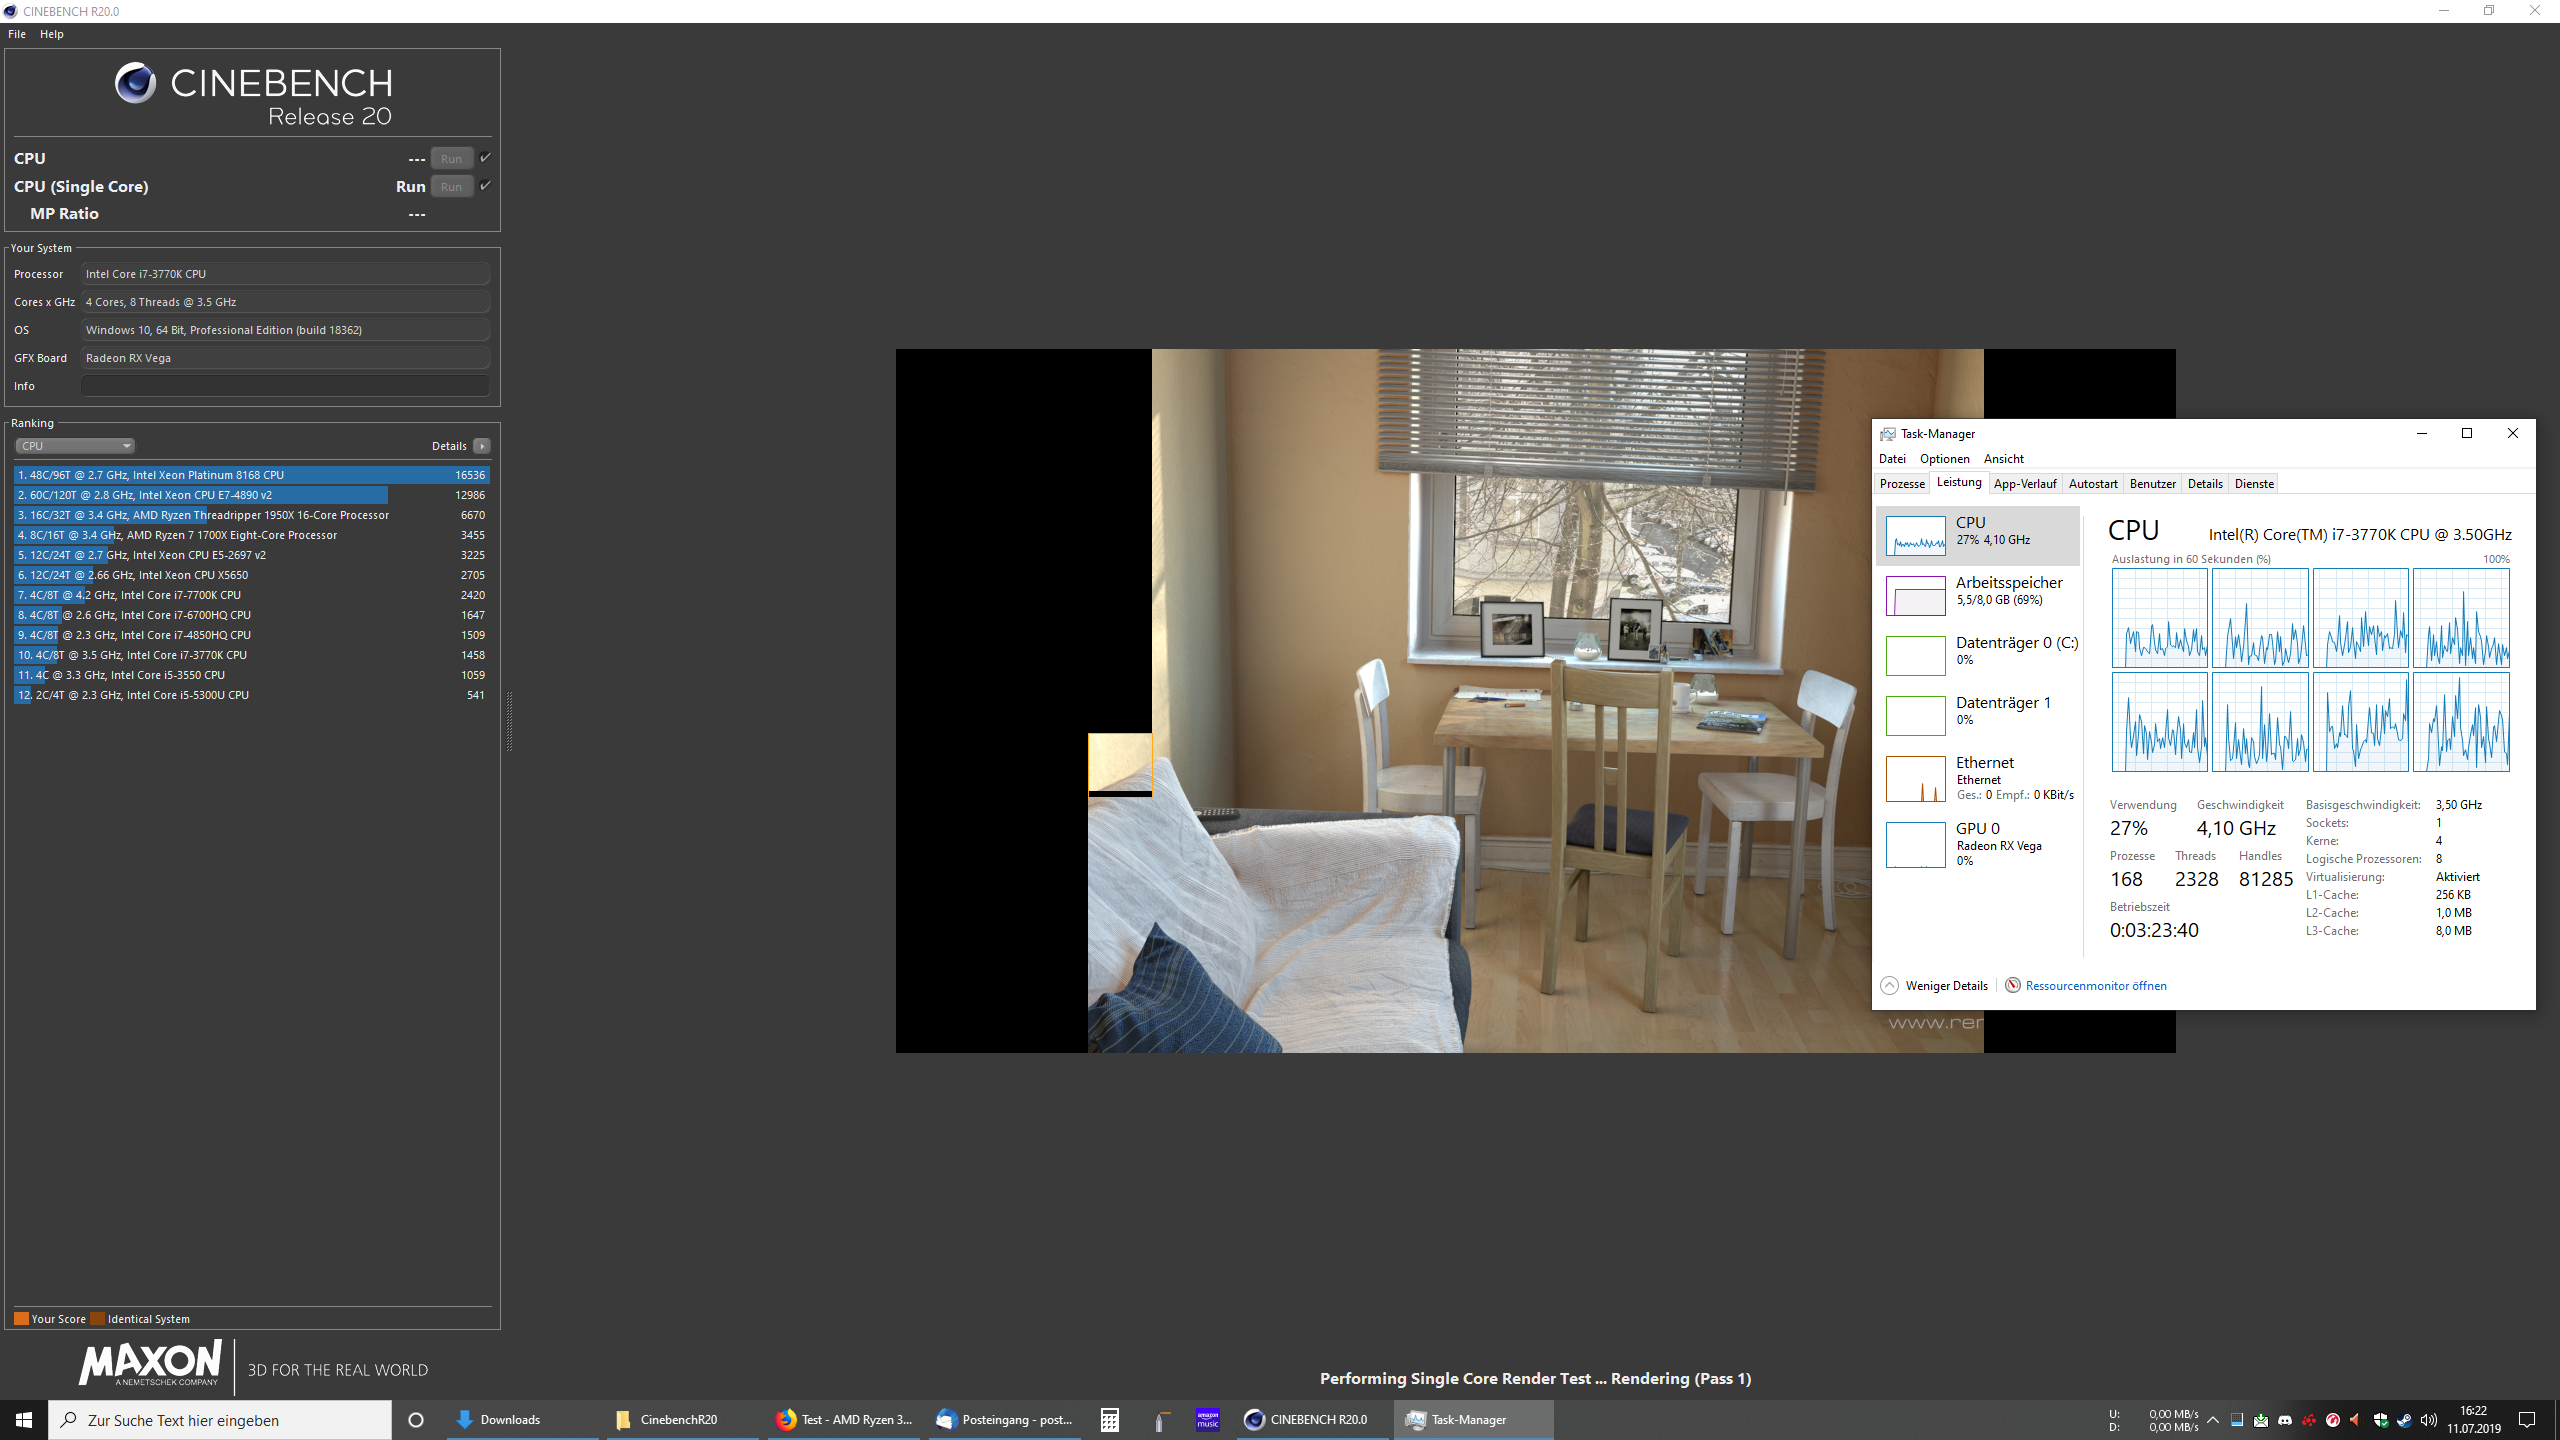This screenshot has height=1440, width=2560.
Task: Click the Details arrow button in Ranking
Action: [482, 446]
